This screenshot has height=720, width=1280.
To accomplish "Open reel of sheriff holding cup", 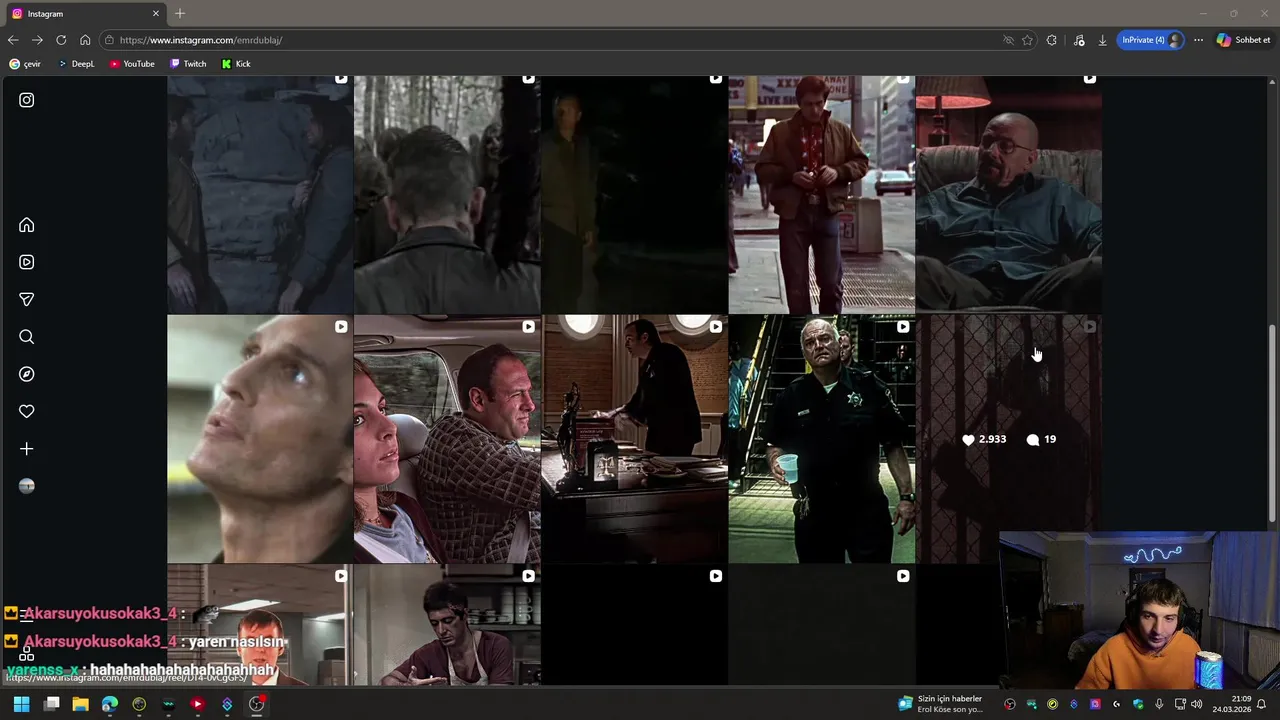I will (821, 439).
